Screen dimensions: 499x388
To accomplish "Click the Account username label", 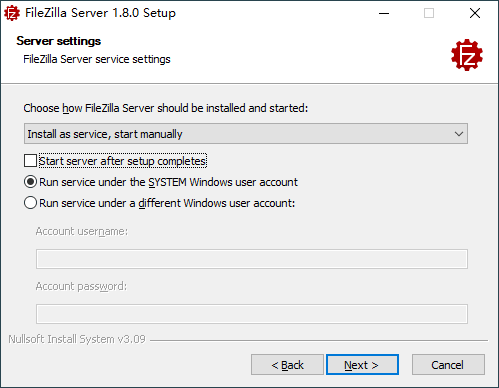I will point(82,231).
